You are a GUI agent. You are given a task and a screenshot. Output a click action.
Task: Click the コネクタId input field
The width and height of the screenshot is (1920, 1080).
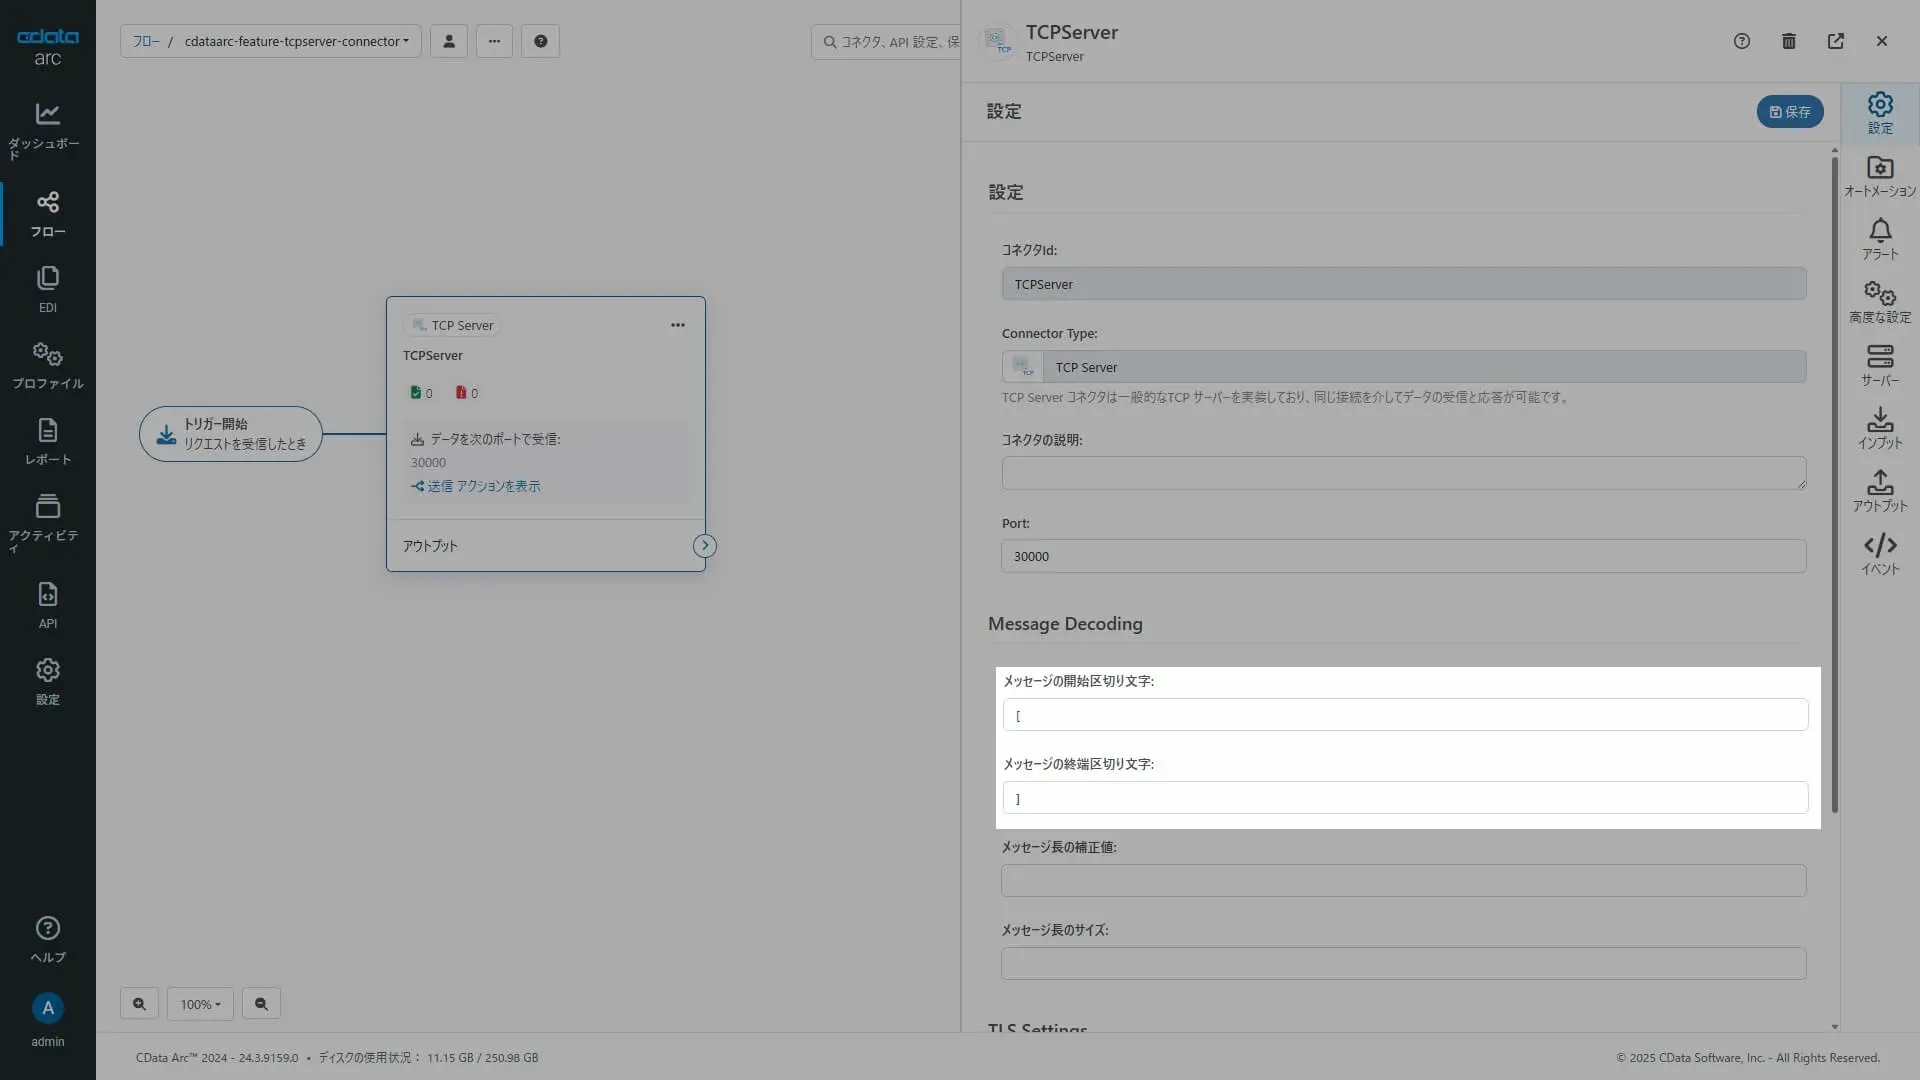coord(1404,284)
